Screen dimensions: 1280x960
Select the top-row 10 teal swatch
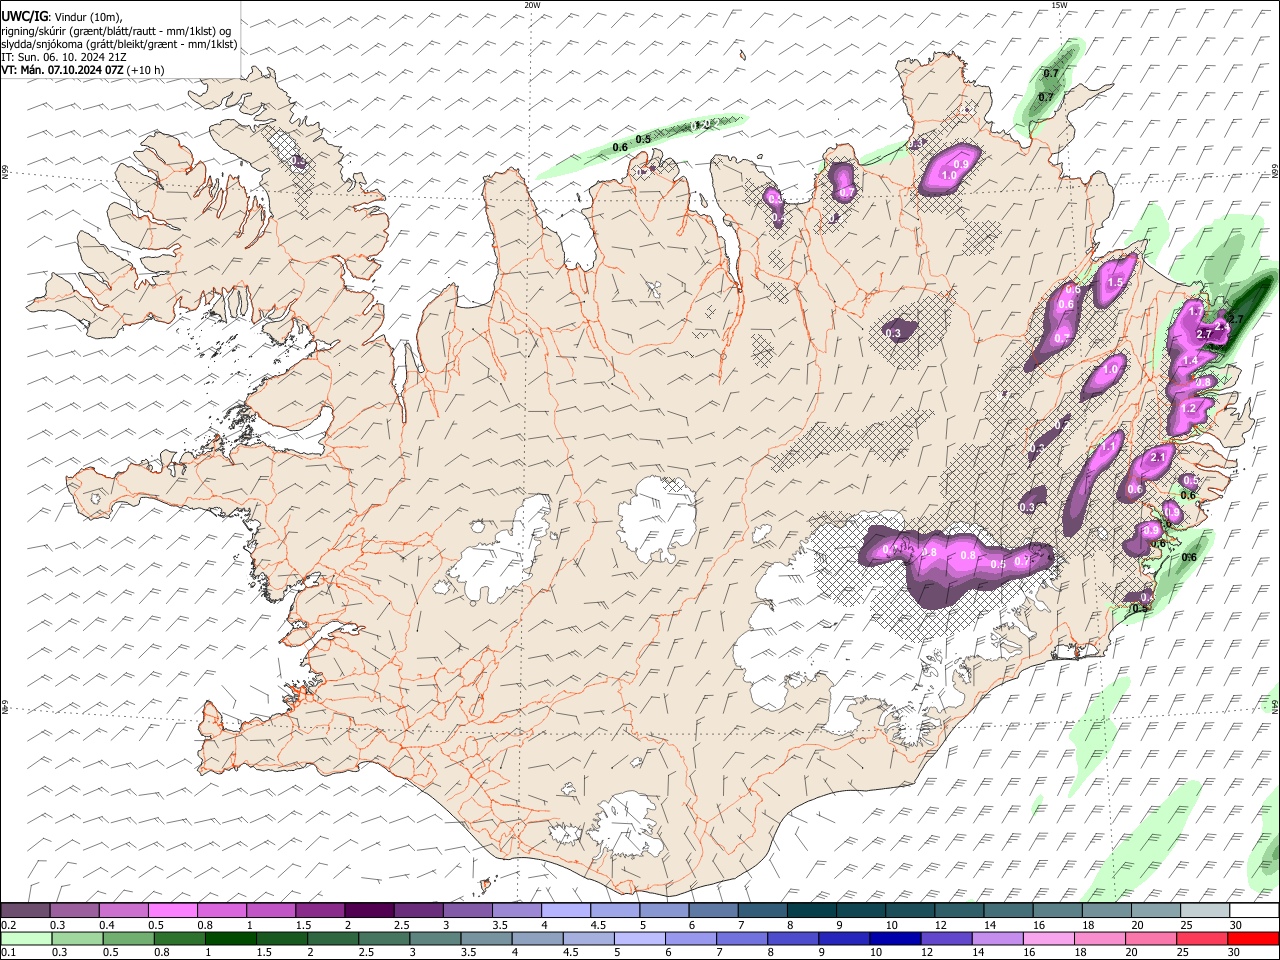point(910,910)
